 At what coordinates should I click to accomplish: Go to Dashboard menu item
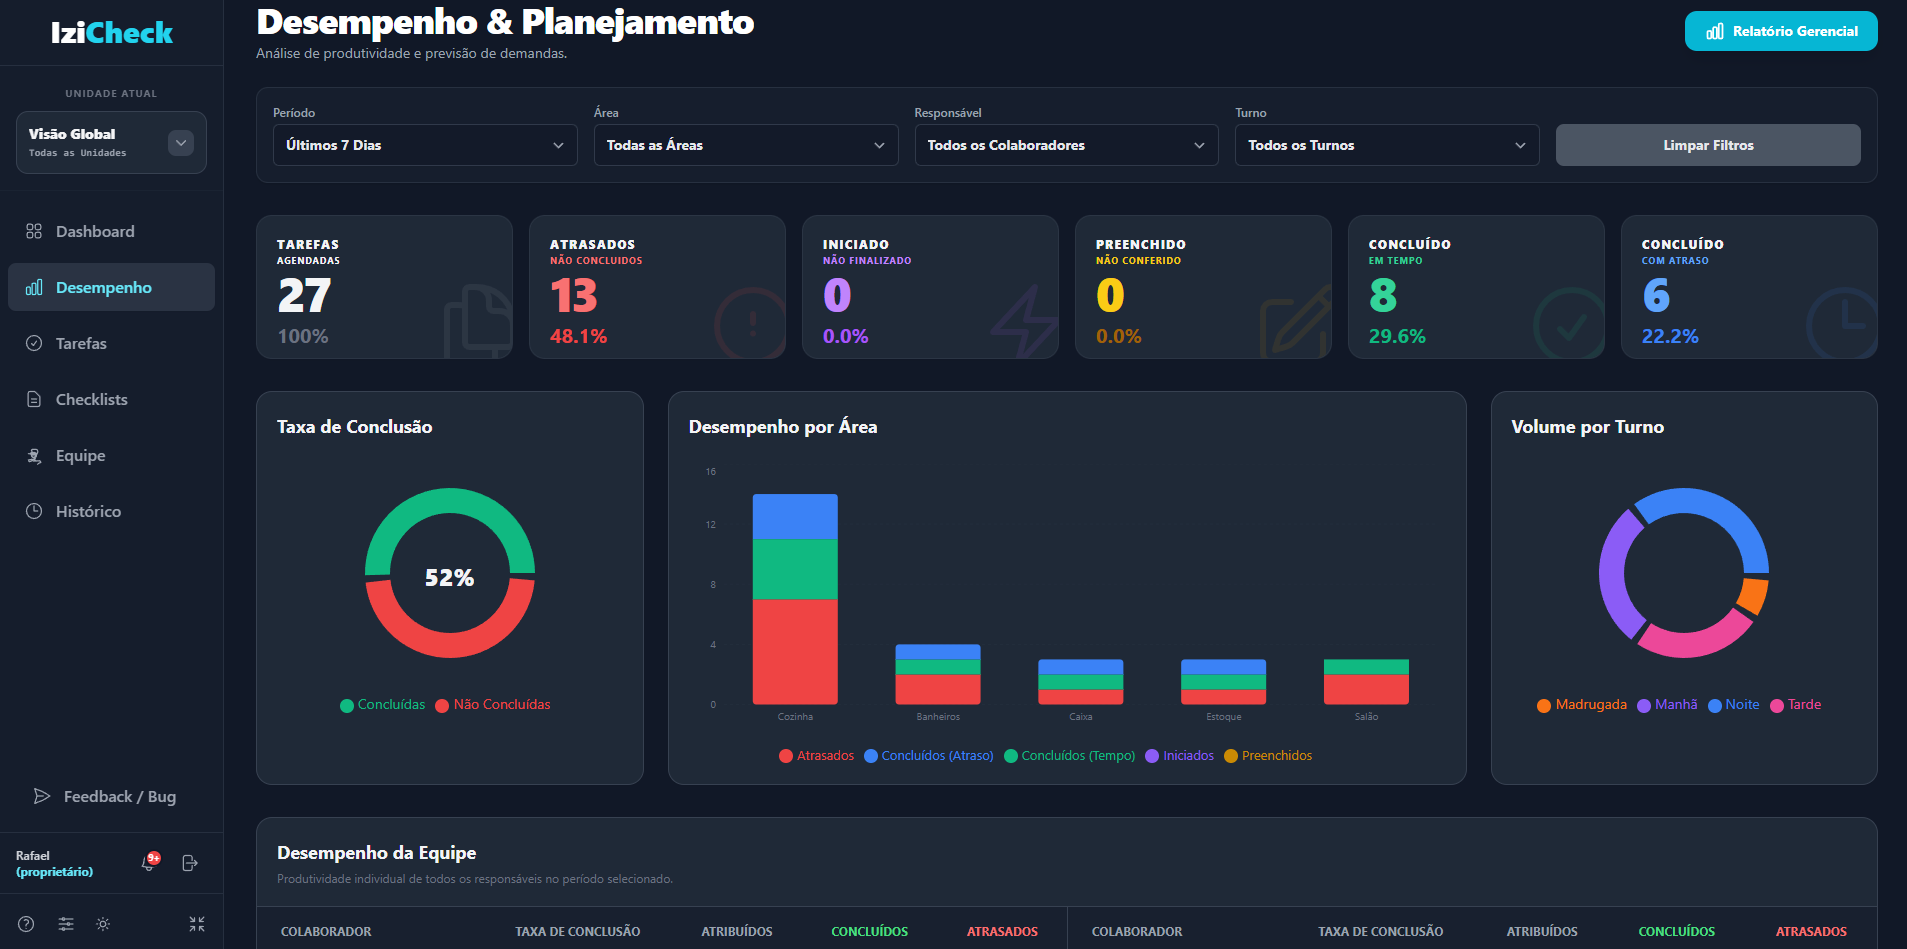(x=111, y=231)
